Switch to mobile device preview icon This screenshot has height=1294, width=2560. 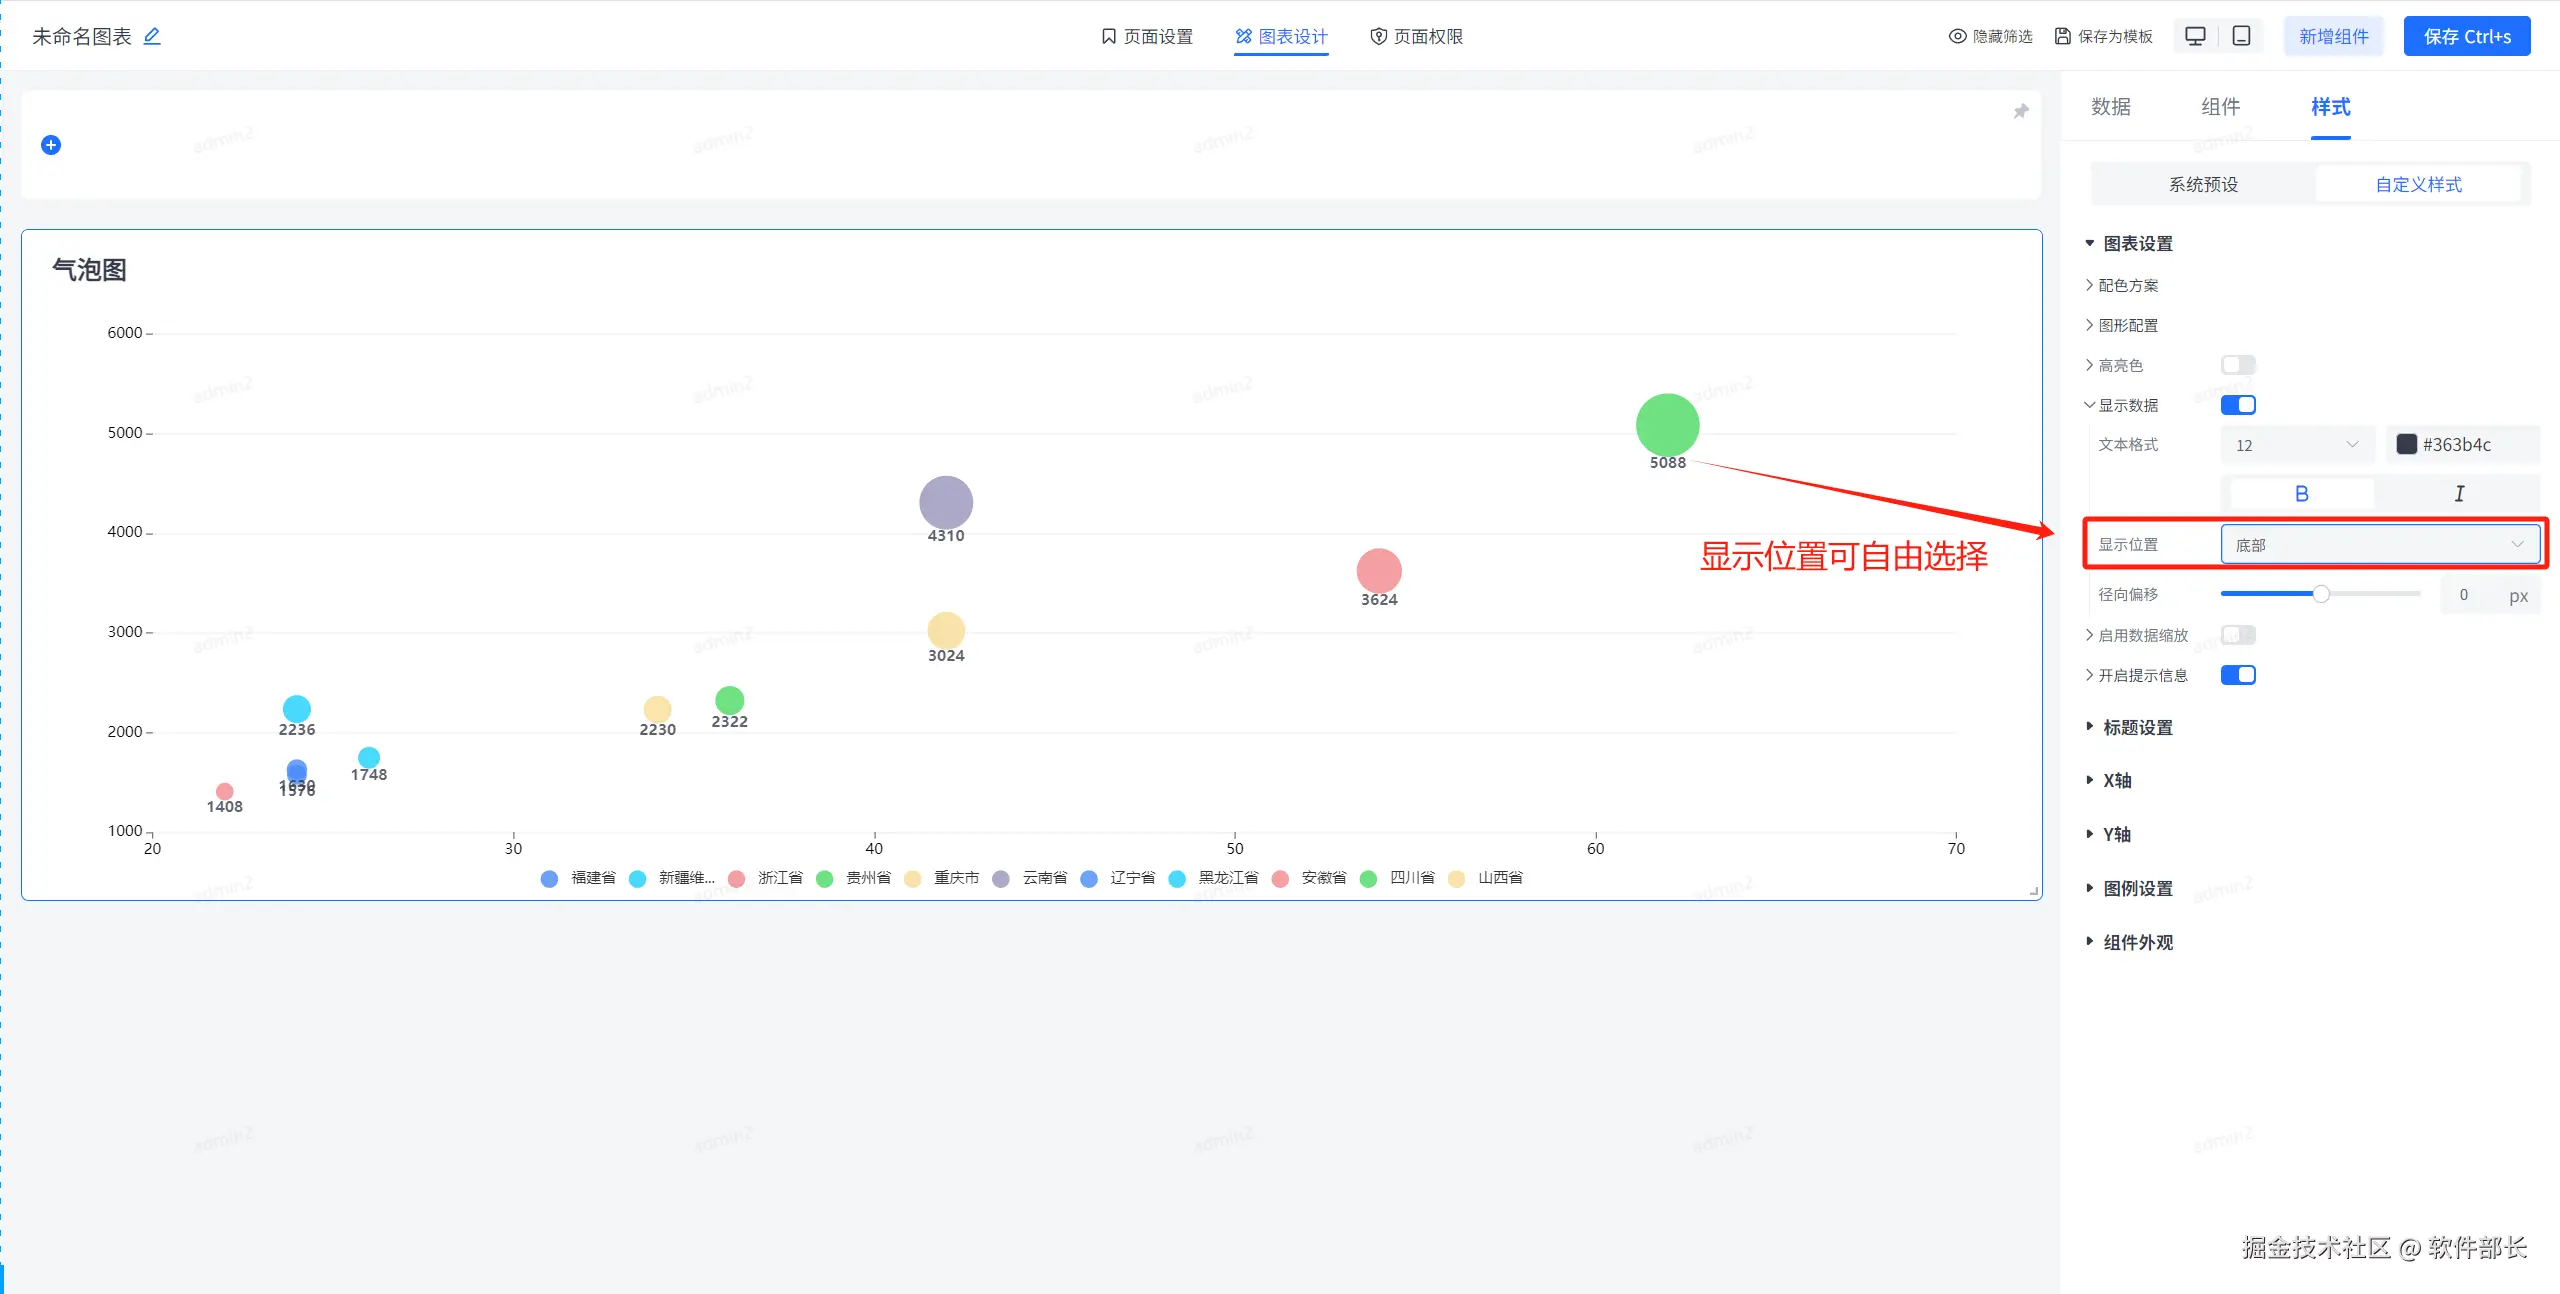coord(2242,36)
